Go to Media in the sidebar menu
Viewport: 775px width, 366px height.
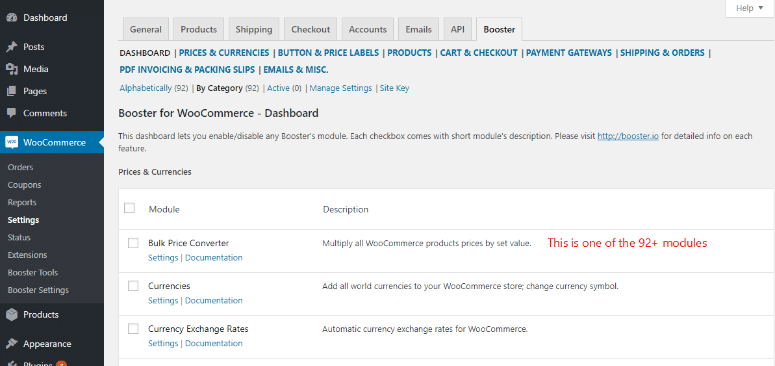click(36, 69)
